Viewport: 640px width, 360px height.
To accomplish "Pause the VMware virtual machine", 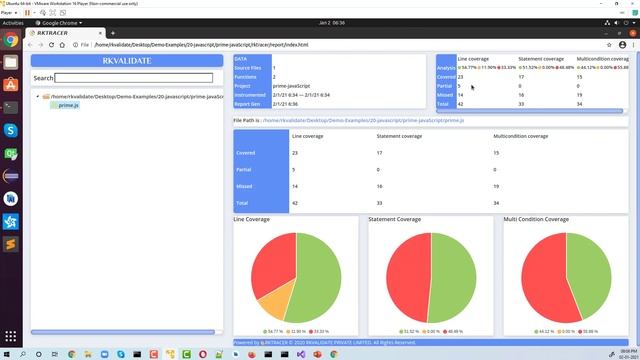I will (27, 13).
